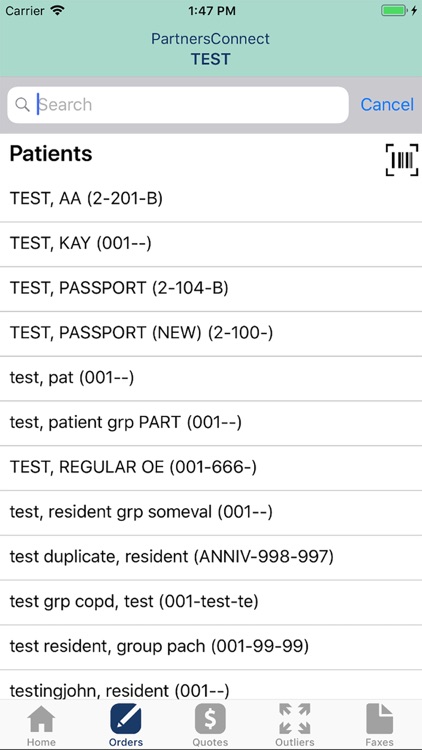Open the Faxes document icon
The width and height of the screenshot is (422, 750).
click(379, 719)
